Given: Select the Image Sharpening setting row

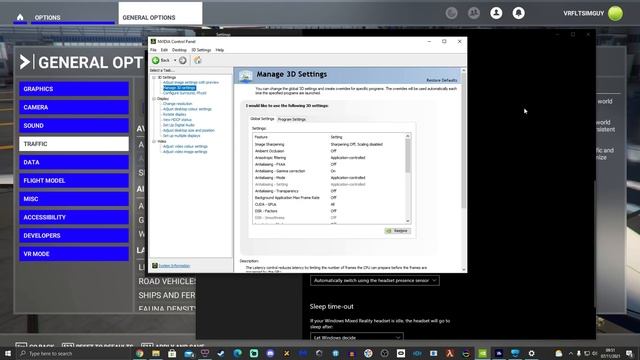Looking at the screenshot, I should click(x=329, y=144).
